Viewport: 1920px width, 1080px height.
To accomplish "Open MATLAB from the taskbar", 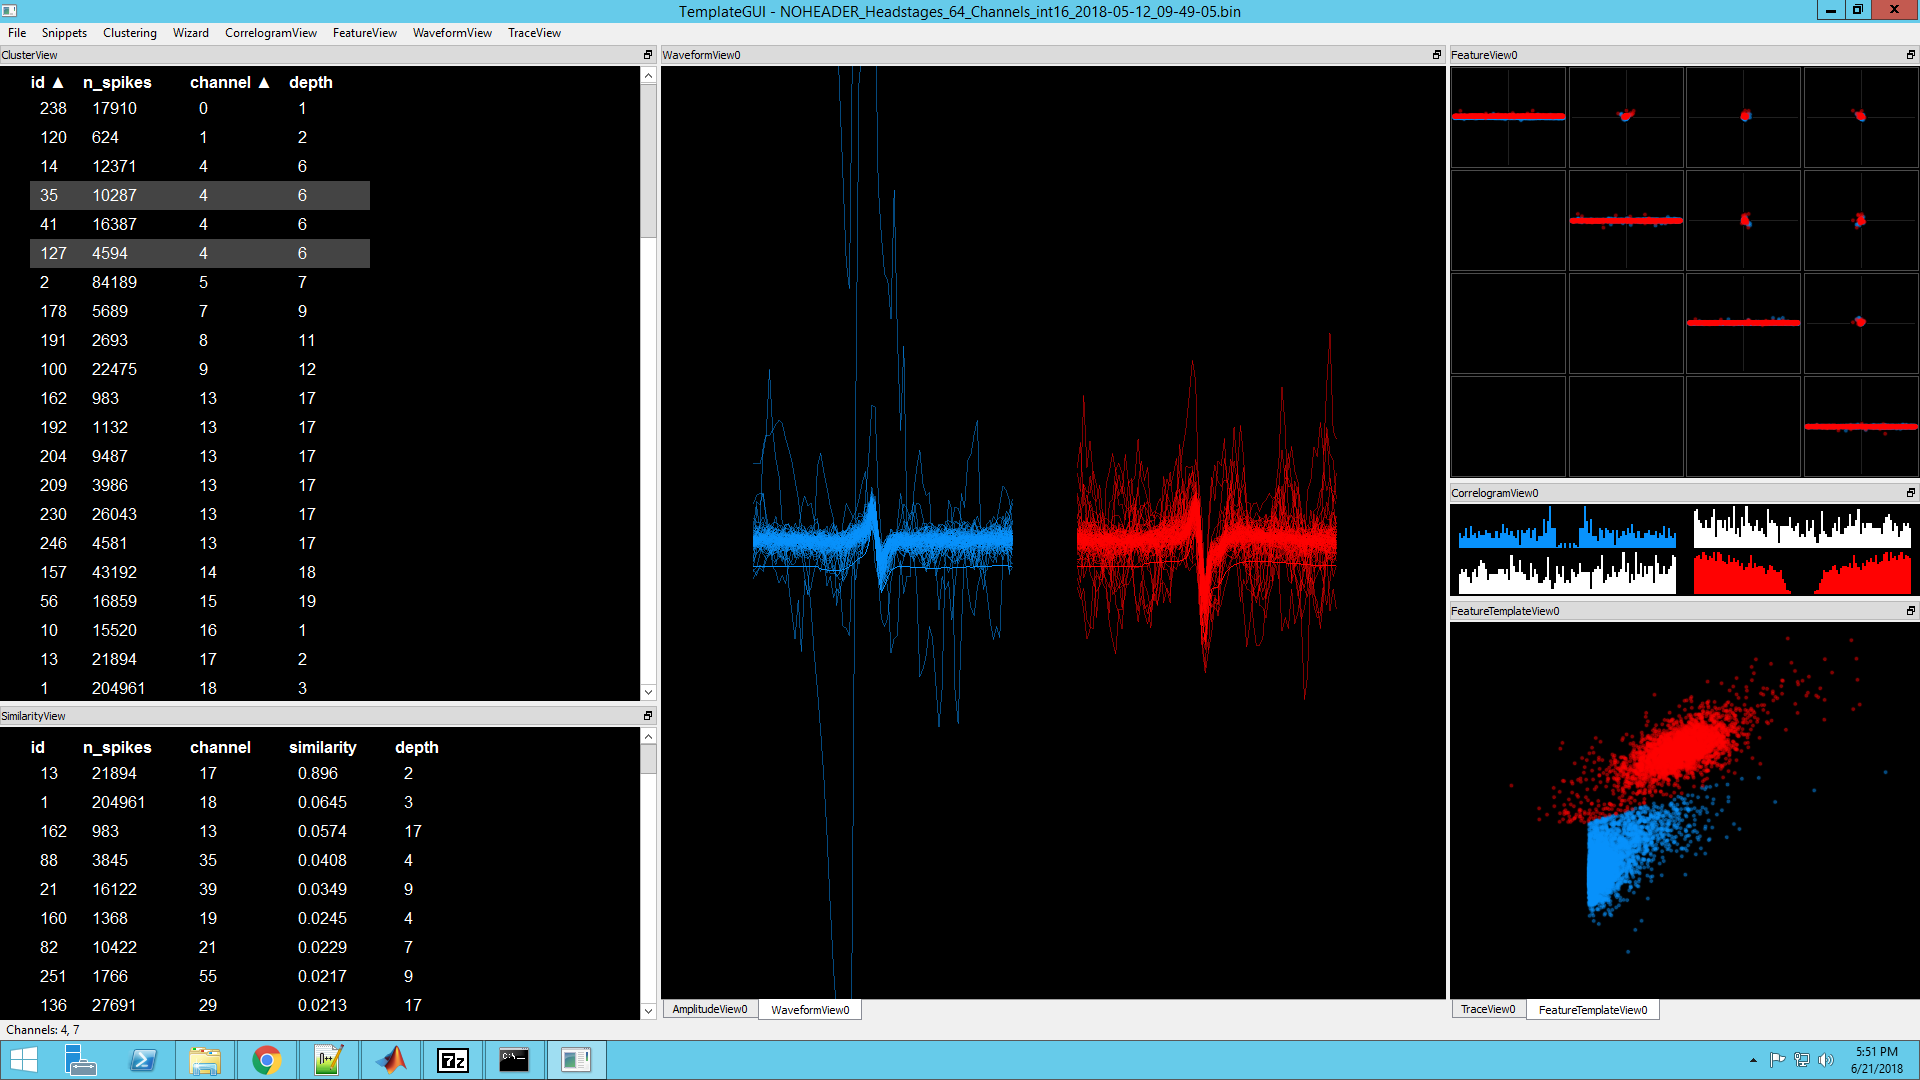I will [x=391, y=1060].
